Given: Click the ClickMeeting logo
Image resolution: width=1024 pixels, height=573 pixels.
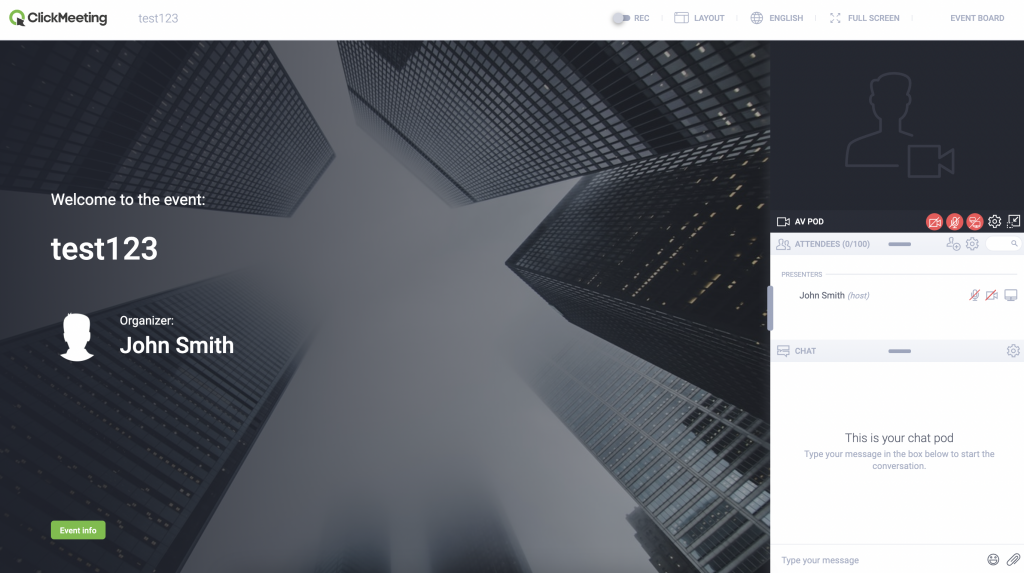Looking at the screenshot, I should [x=58, y=18].
